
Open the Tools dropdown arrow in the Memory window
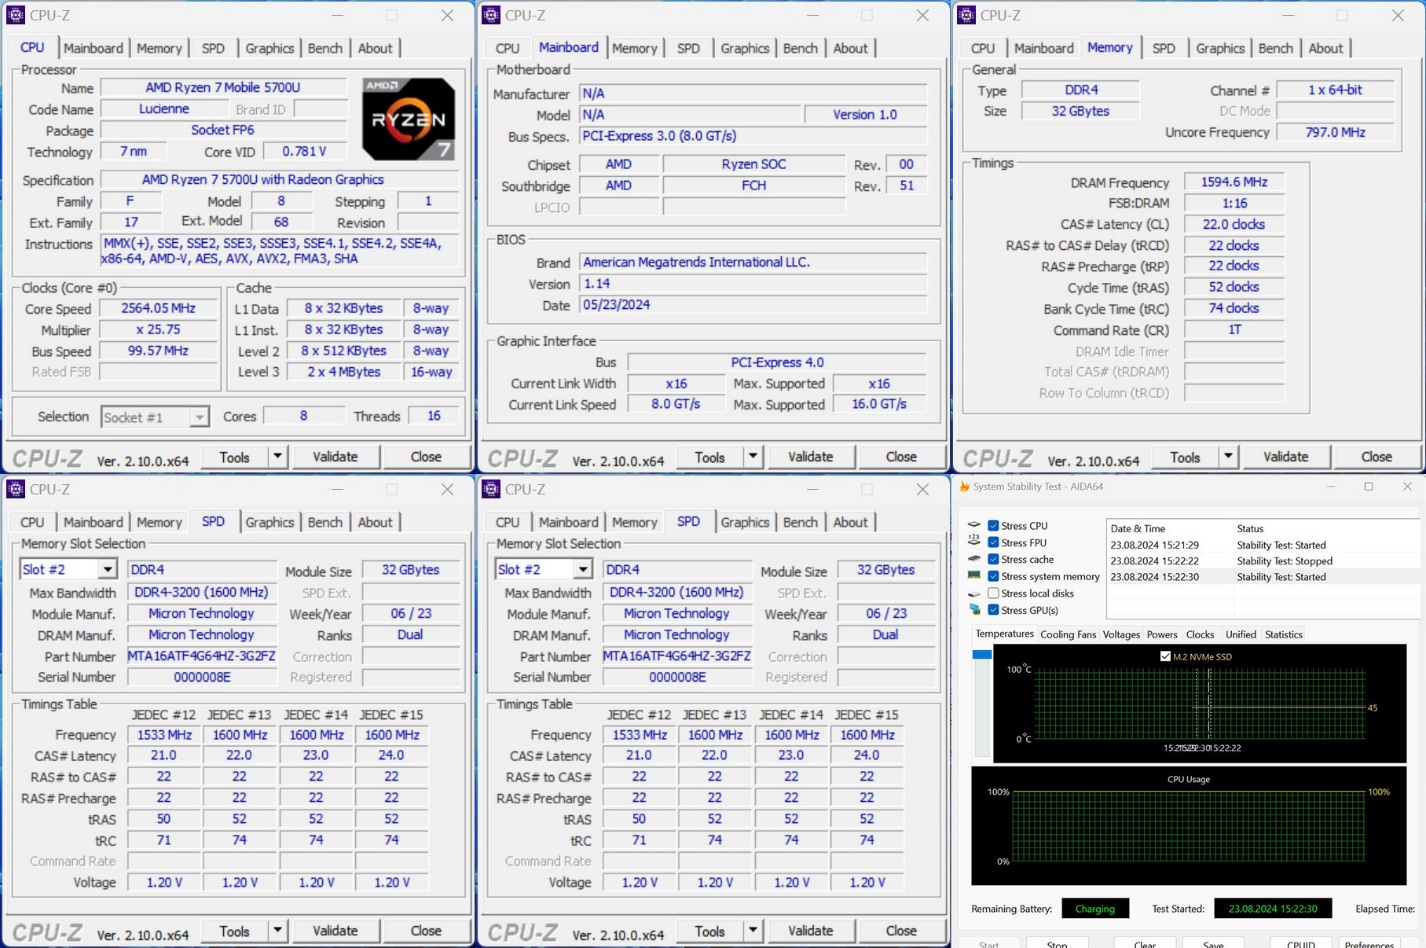pos(1228,457)
